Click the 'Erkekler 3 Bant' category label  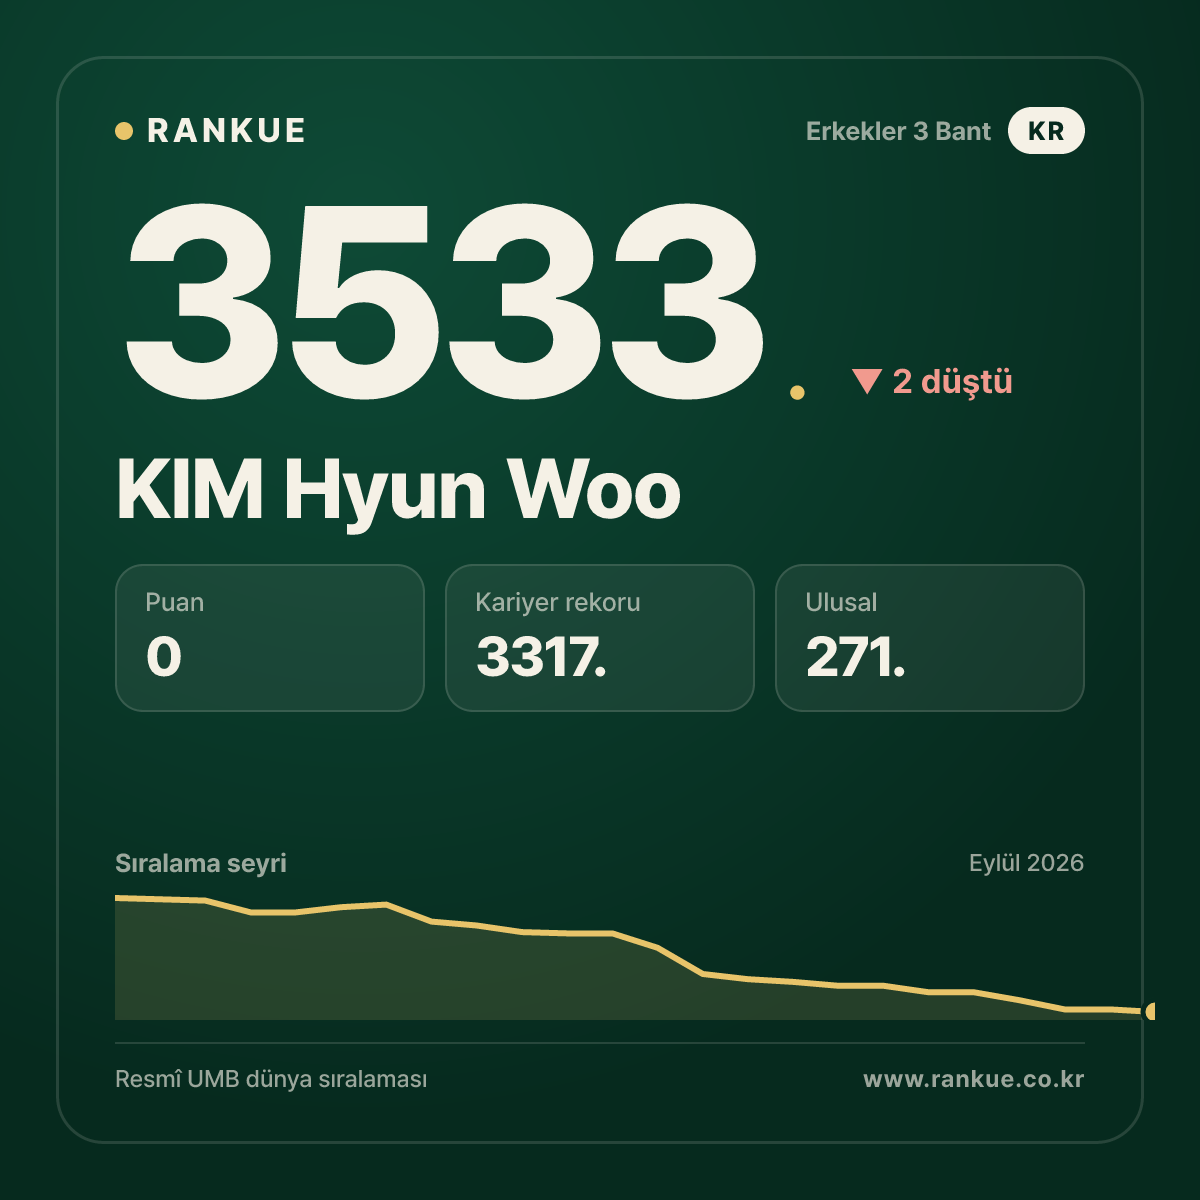[898, 131]
